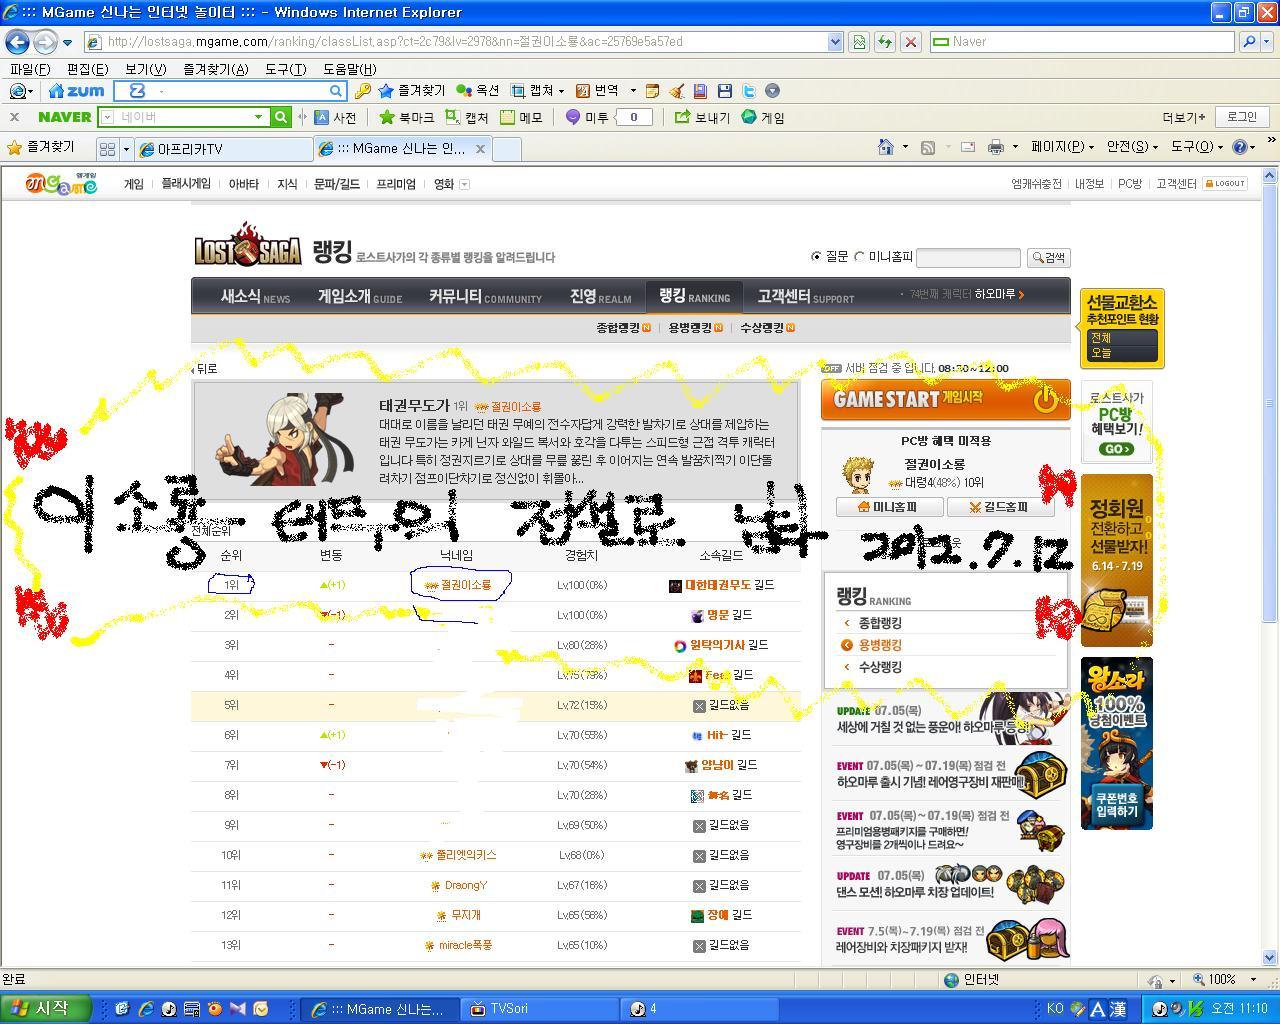The image size is (1280, 1024).
Task: Open the 즐겨찾기(A) menu in menu bar
Action: pyautogui.click(x=215, y=69)
